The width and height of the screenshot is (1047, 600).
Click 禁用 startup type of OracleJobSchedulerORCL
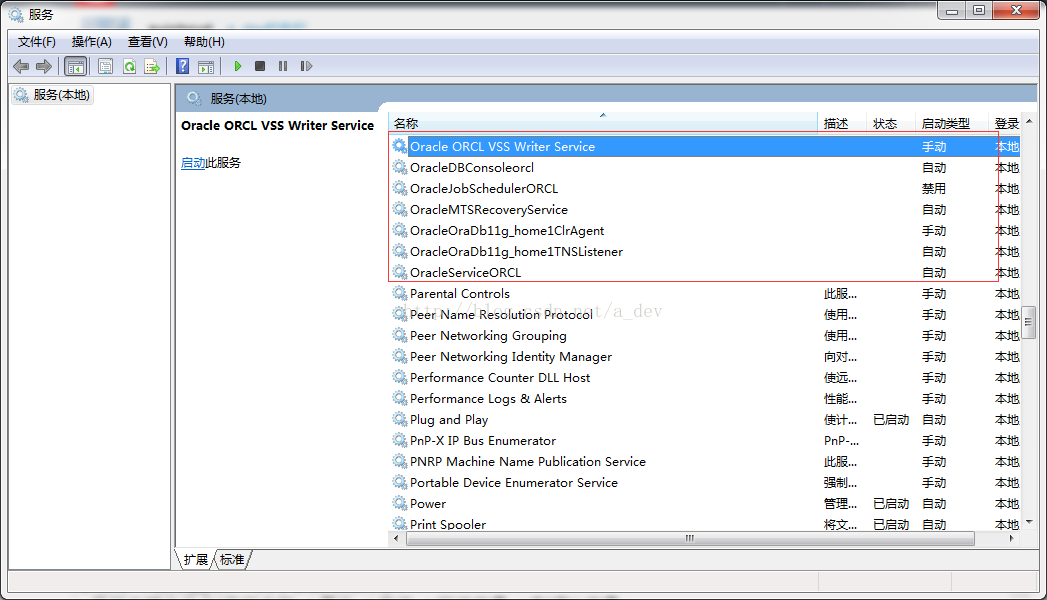pyautogui.click(x=933, y=189)
